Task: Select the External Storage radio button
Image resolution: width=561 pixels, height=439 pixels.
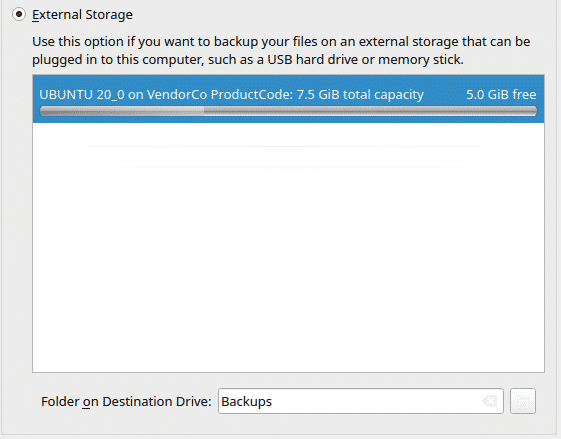Action: click(19, 14)
